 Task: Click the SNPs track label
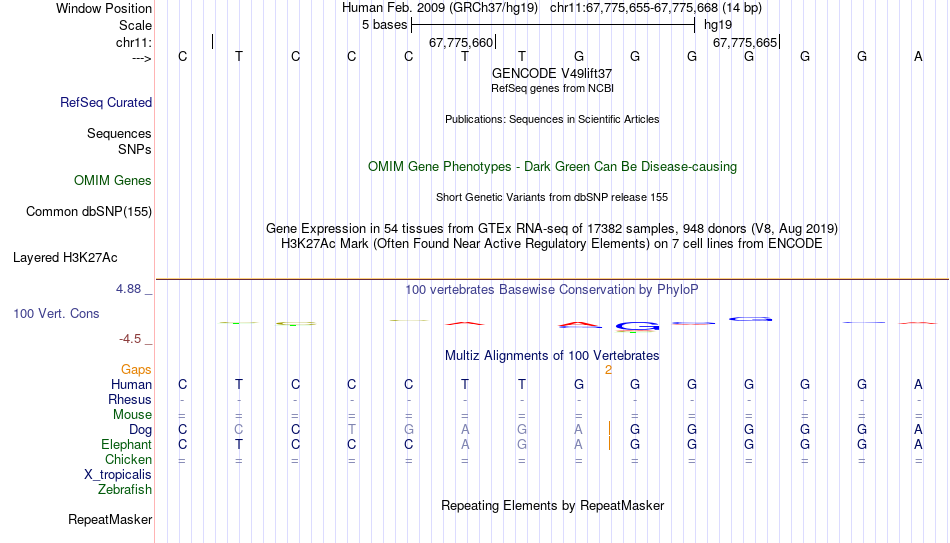click(135, 149)
